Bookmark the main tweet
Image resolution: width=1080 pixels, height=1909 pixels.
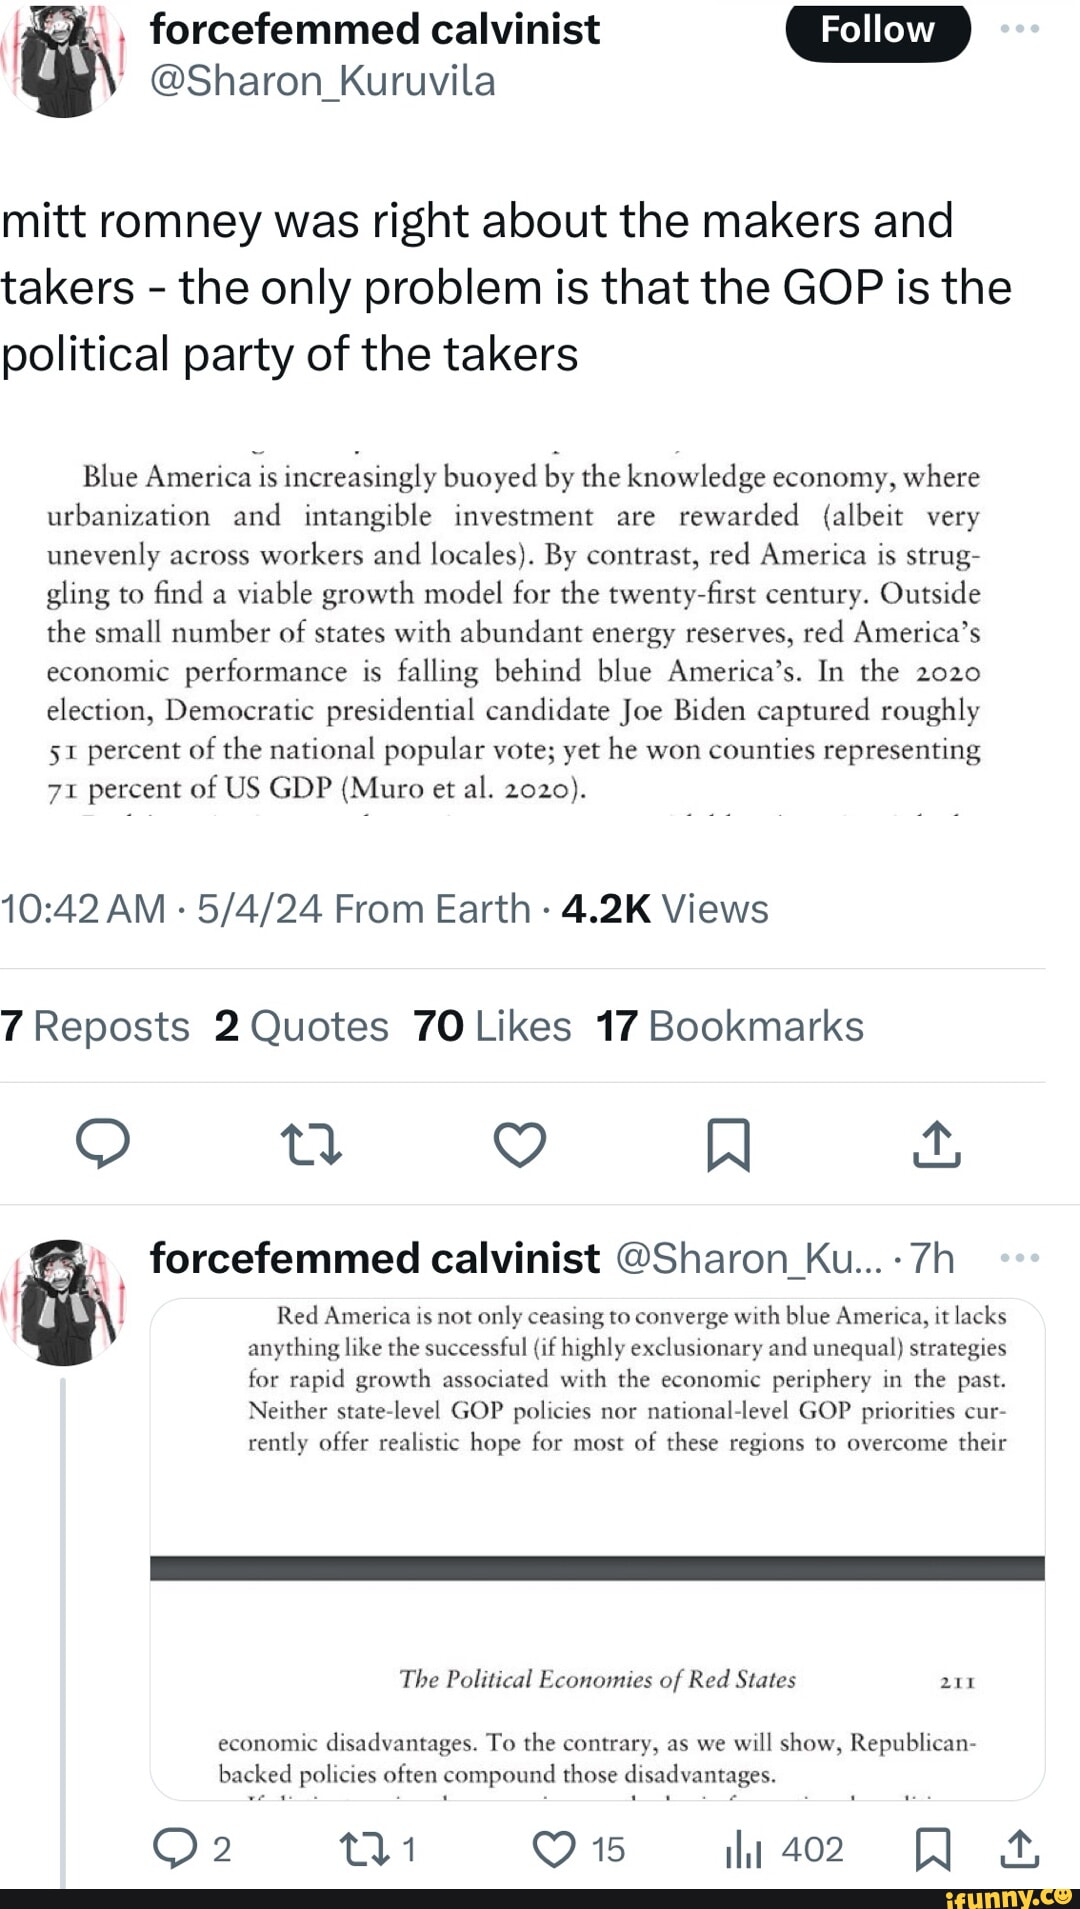728,1144
